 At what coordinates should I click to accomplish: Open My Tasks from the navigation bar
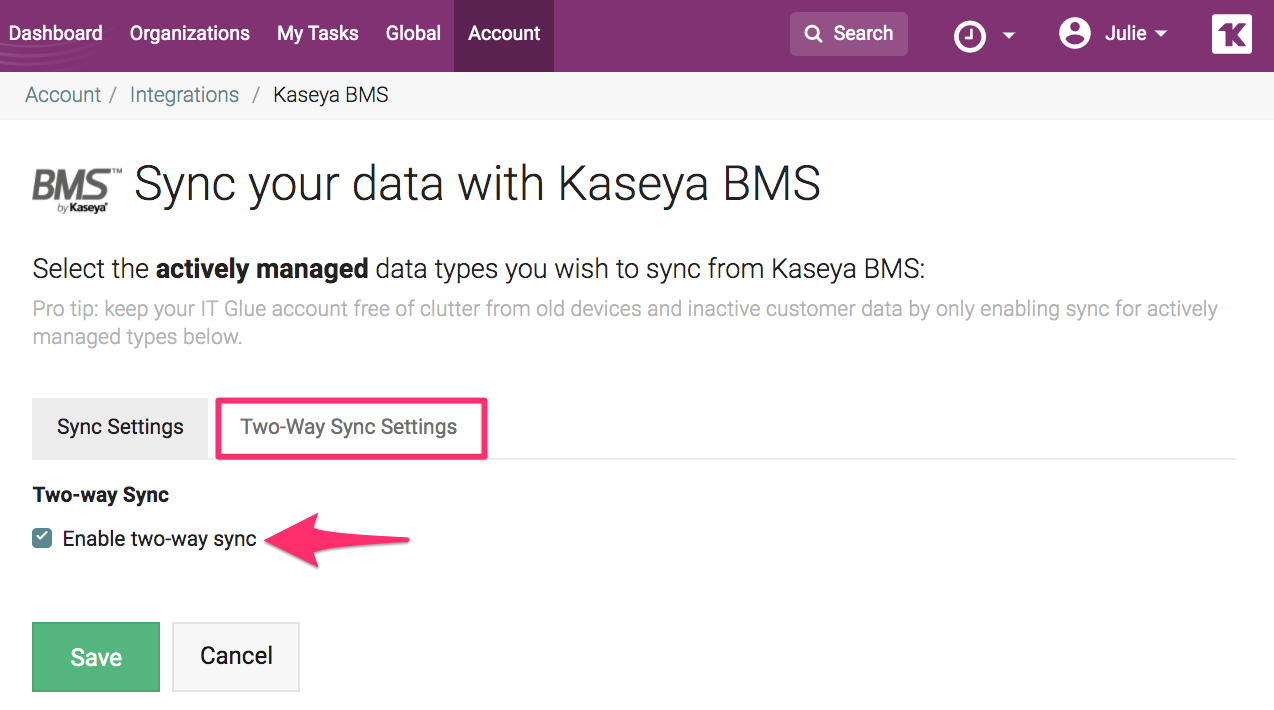[x=317, y=33]
